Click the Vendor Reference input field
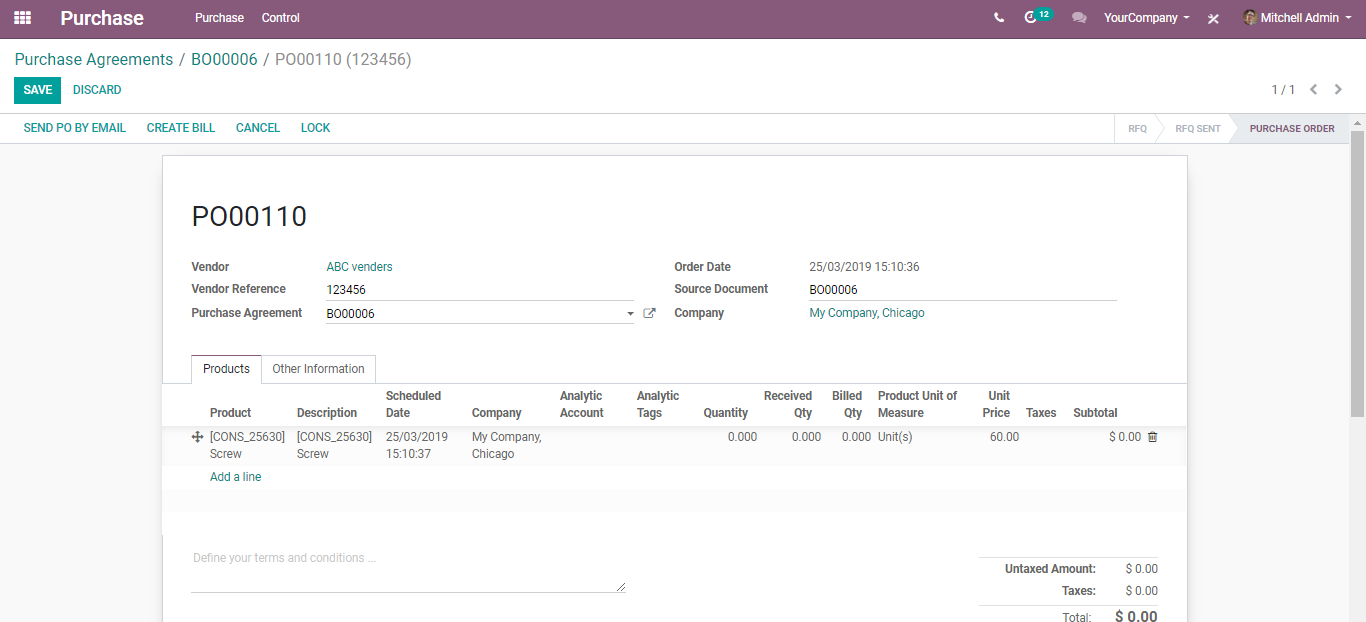 (479, 290)
